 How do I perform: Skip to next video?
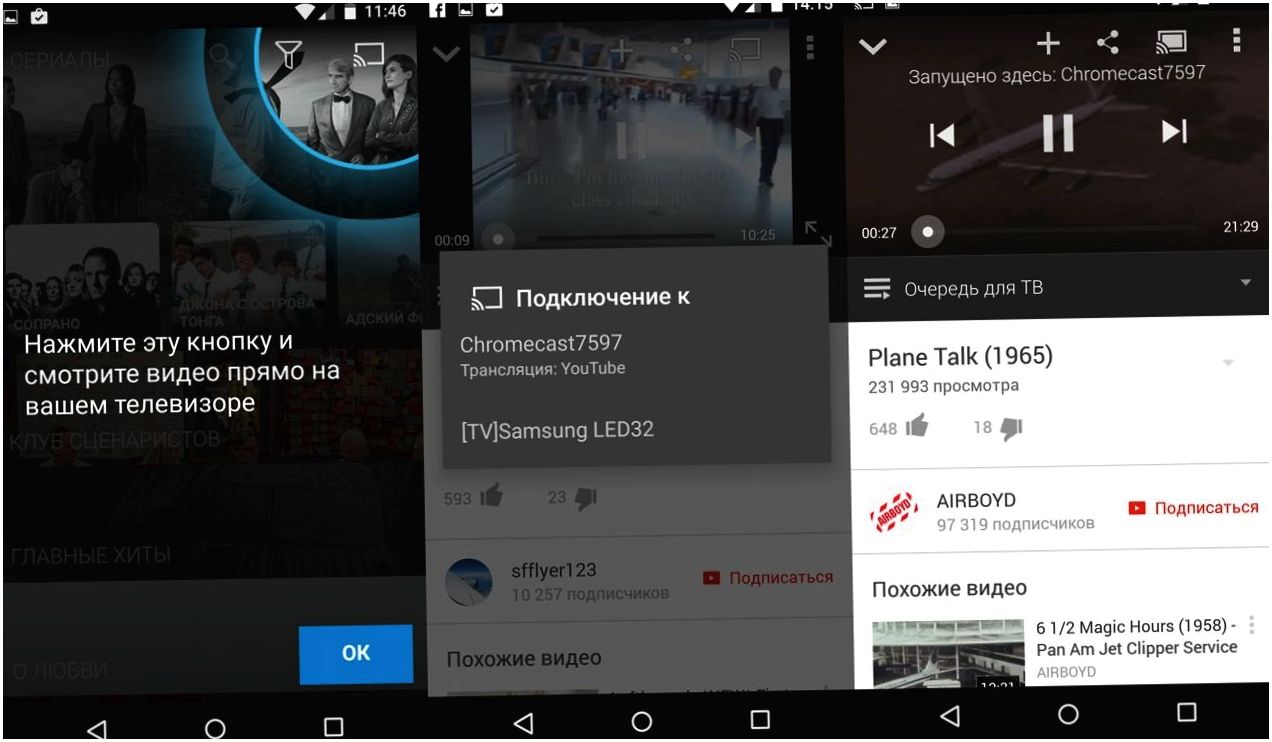1174,131
